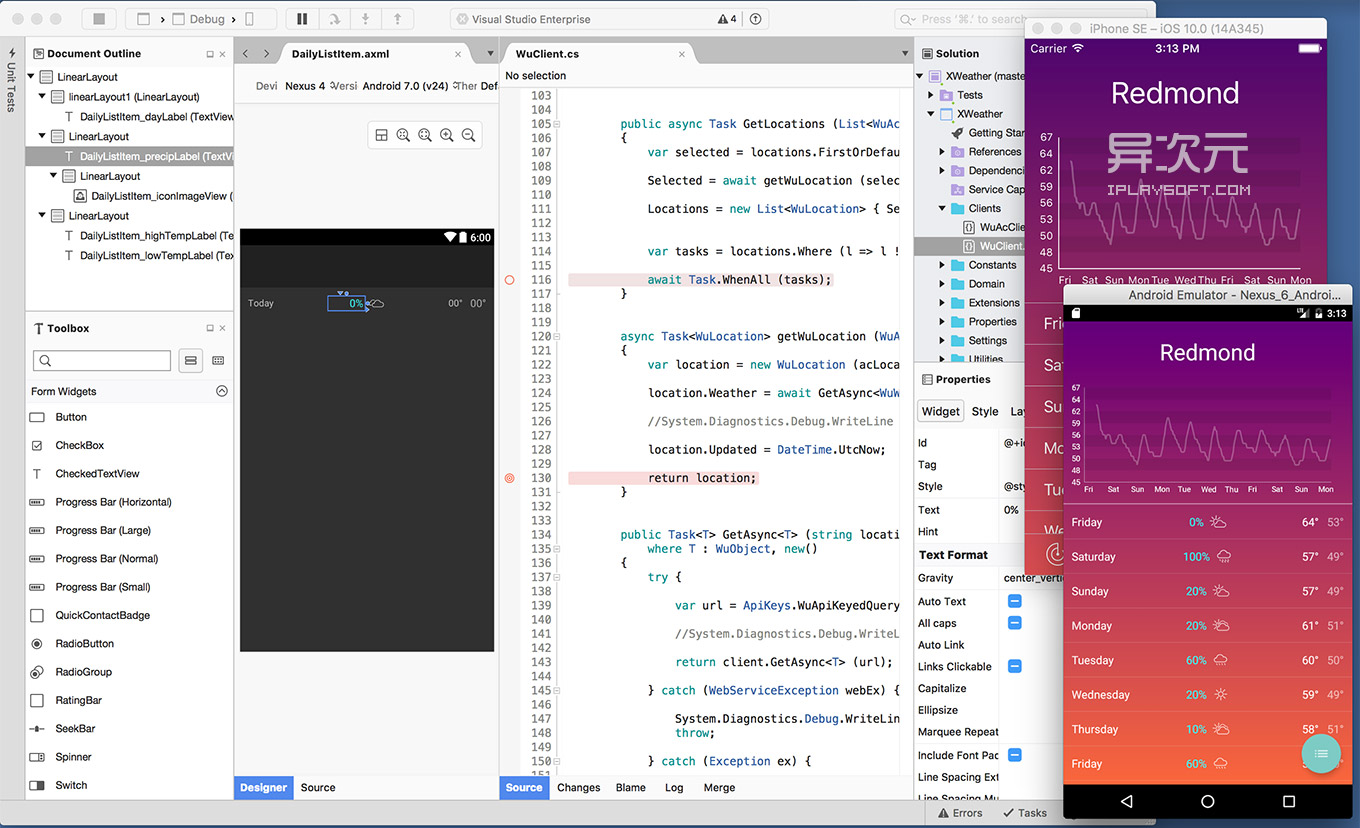Expand the Constants folder in Solution pad
The height and width of the screenshot is (828, 1360).
click(x=942, y=264)
